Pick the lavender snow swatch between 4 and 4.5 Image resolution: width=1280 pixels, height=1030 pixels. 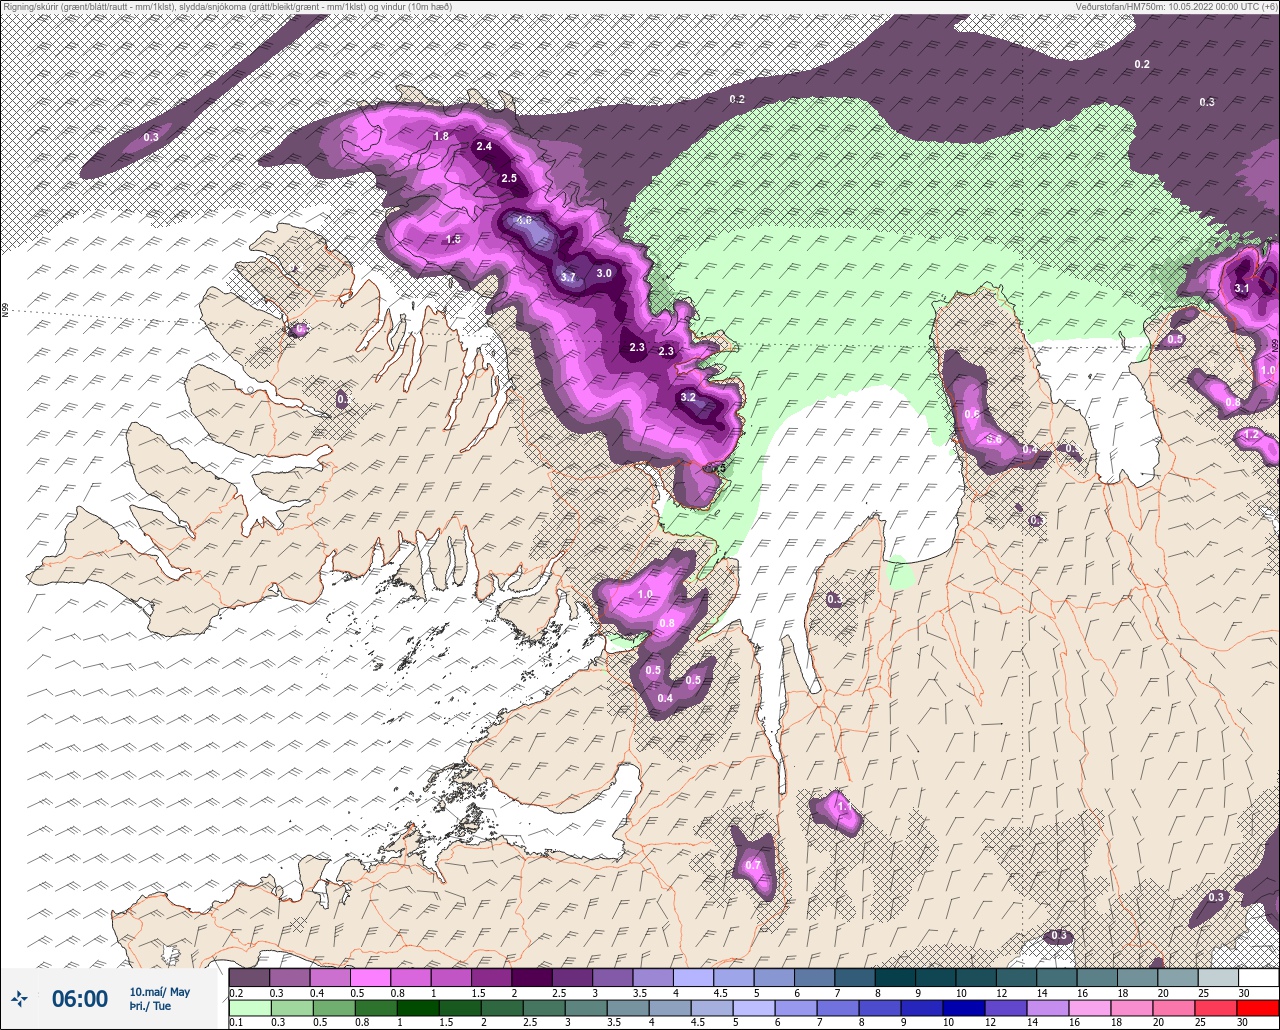click(693, 977)
